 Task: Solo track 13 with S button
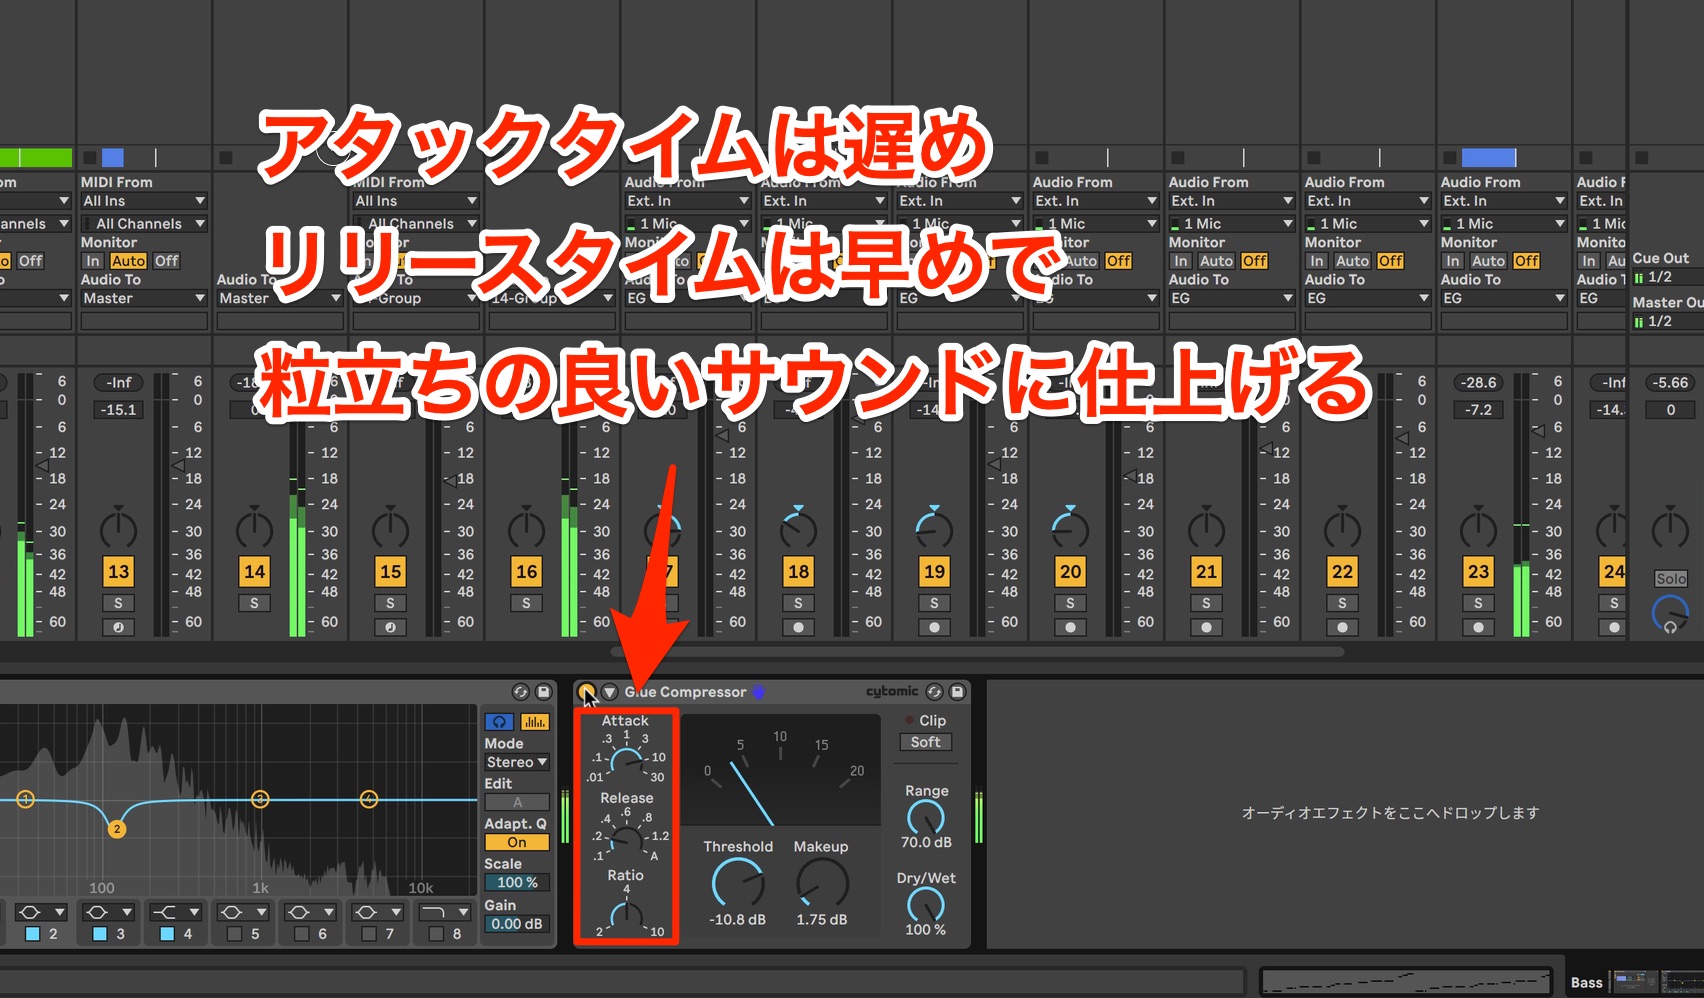pos(119,604)
